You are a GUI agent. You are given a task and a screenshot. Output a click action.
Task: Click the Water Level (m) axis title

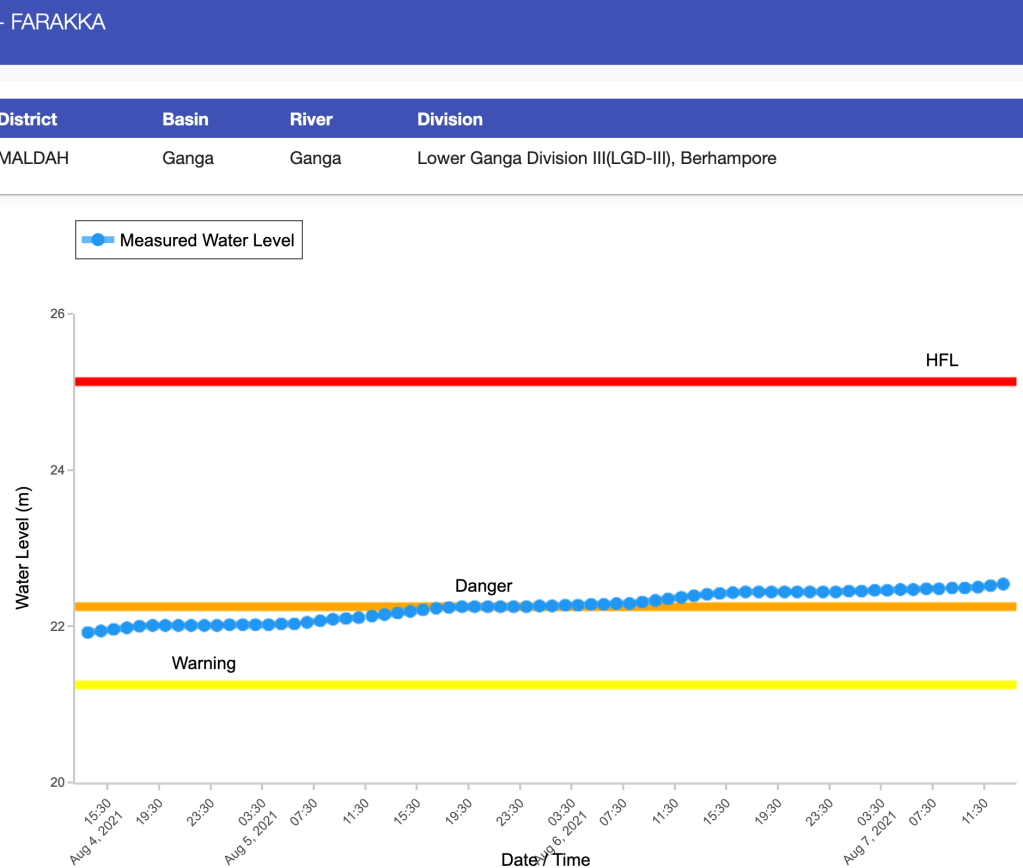tap(24, 548)
